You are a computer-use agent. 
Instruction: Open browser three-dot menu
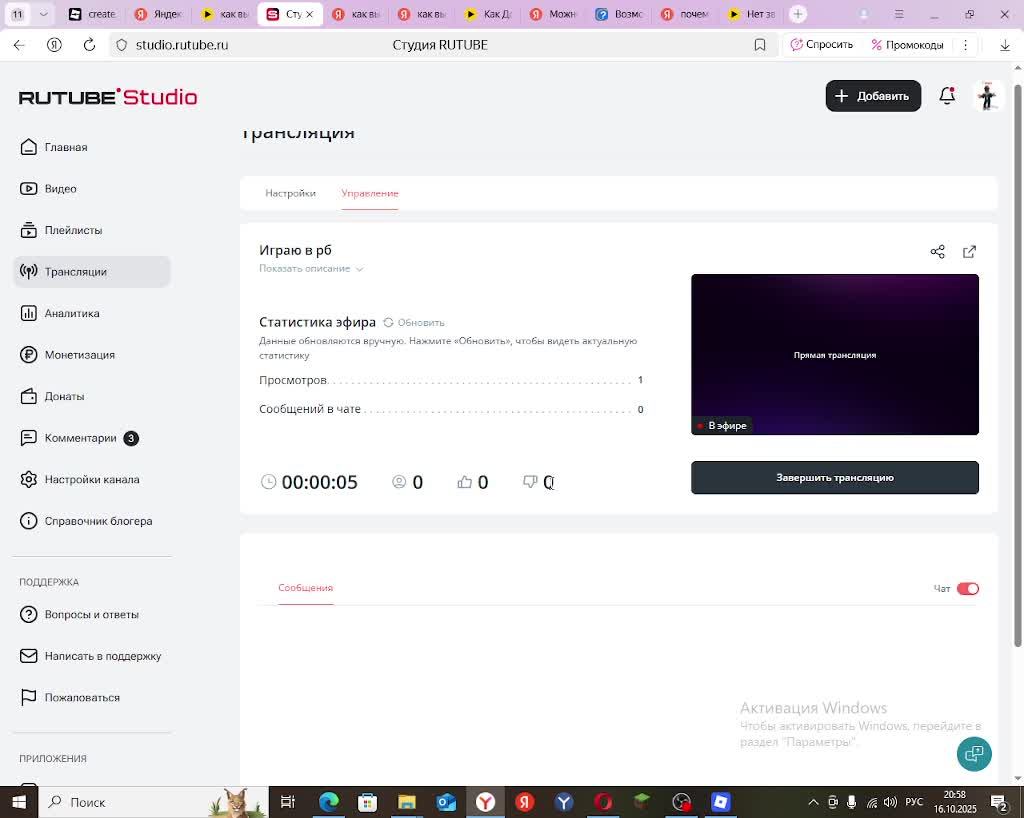coord(965,45)
